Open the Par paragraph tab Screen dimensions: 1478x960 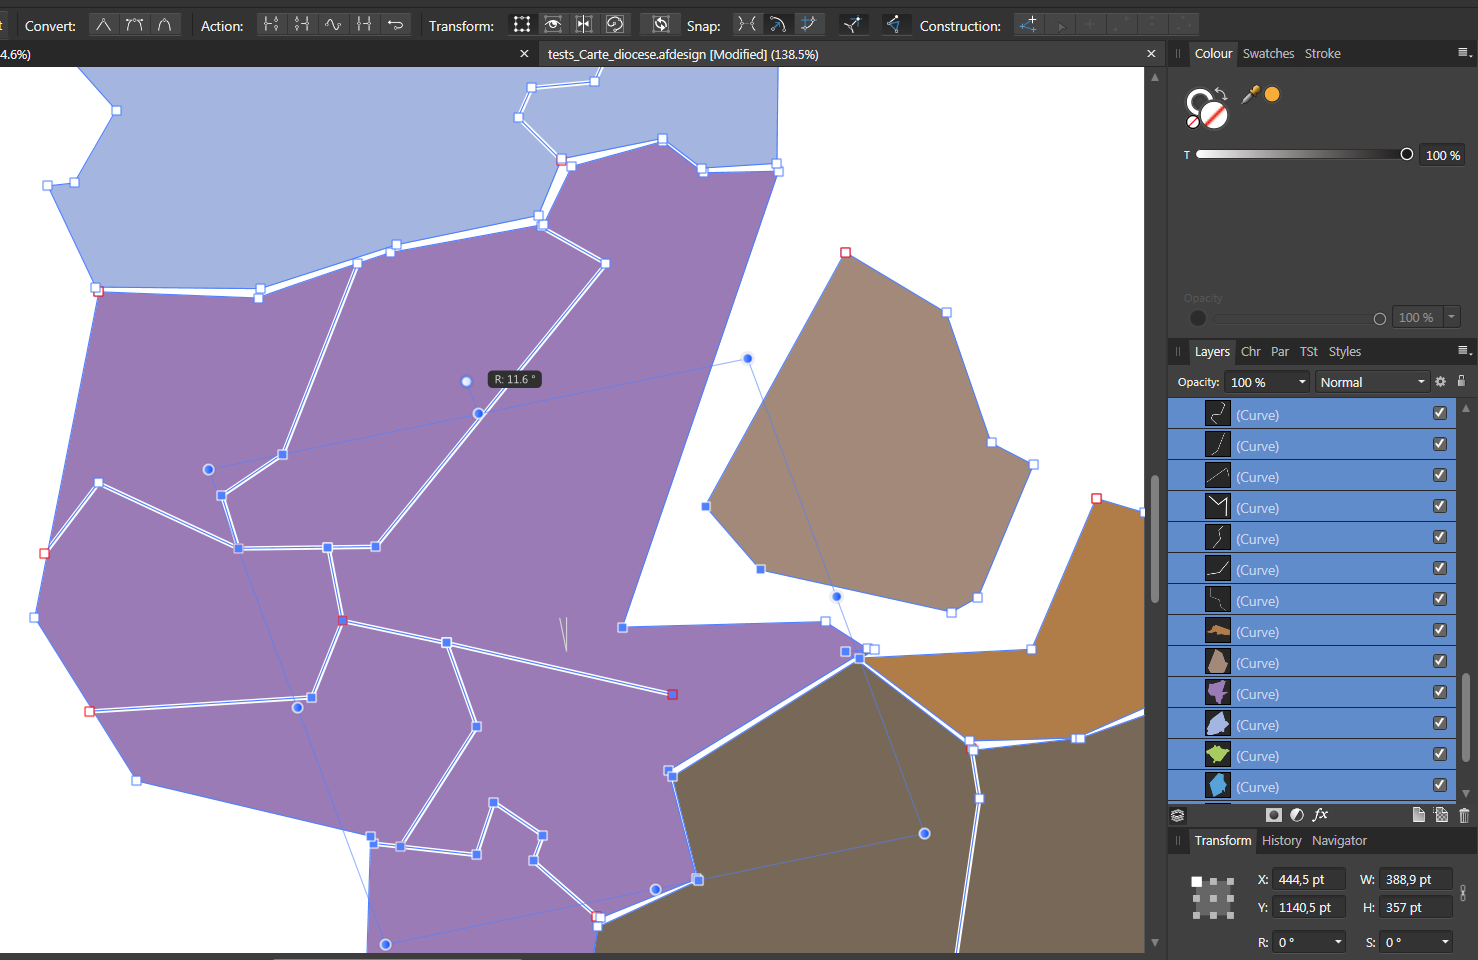(1280, 352)
